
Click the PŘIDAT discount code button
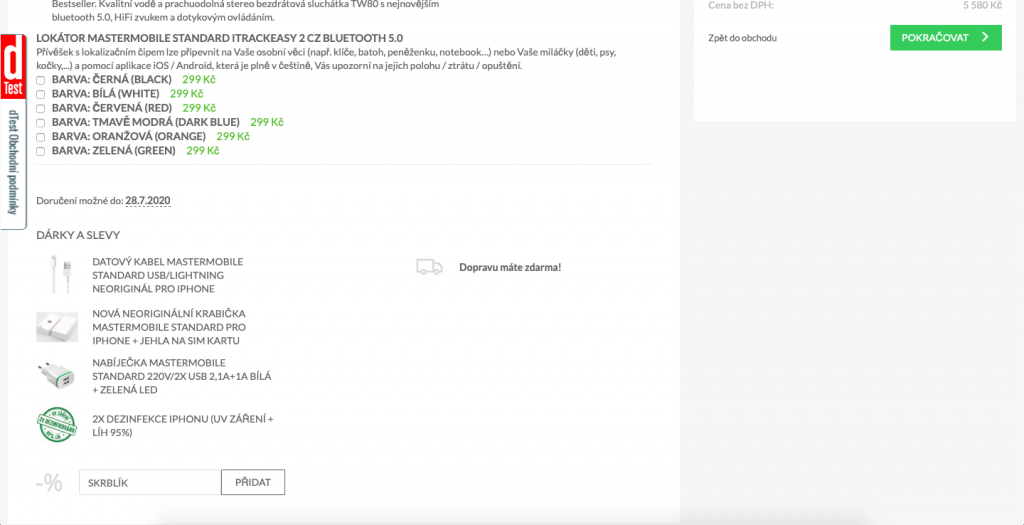253,483
